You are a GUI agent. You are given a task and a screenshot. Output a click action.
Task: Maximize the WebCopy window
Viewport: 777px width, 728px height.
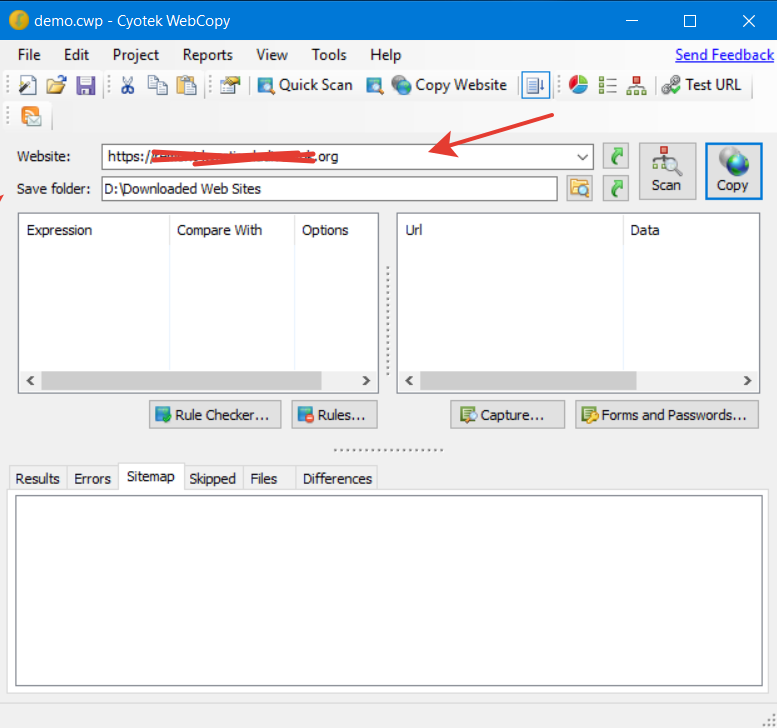point(690,21)
